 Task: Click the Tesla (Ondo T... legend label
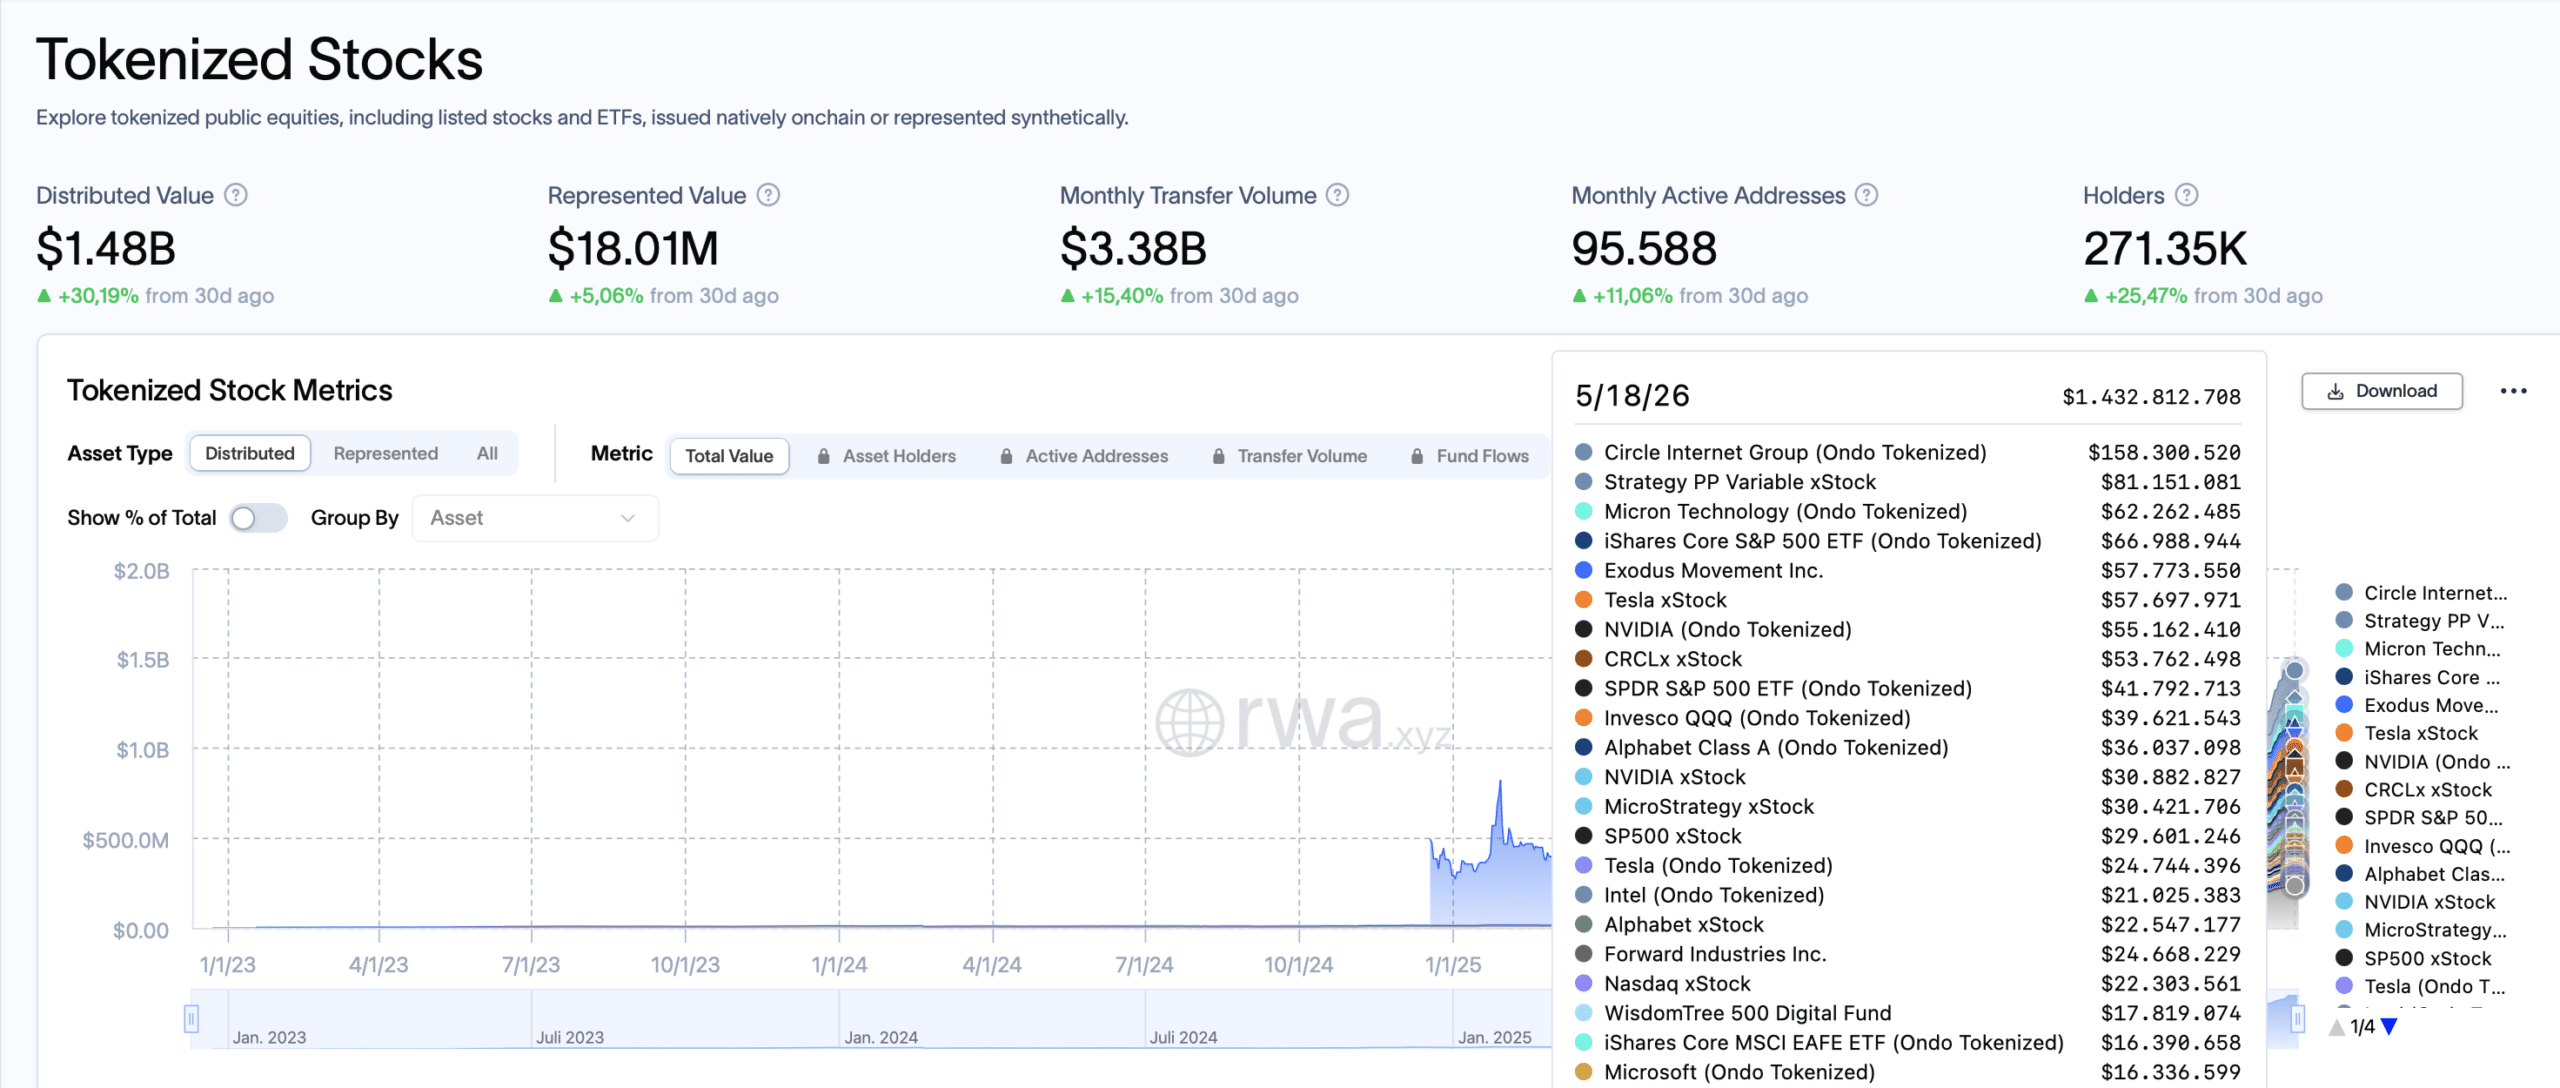tap(2435, 986)
